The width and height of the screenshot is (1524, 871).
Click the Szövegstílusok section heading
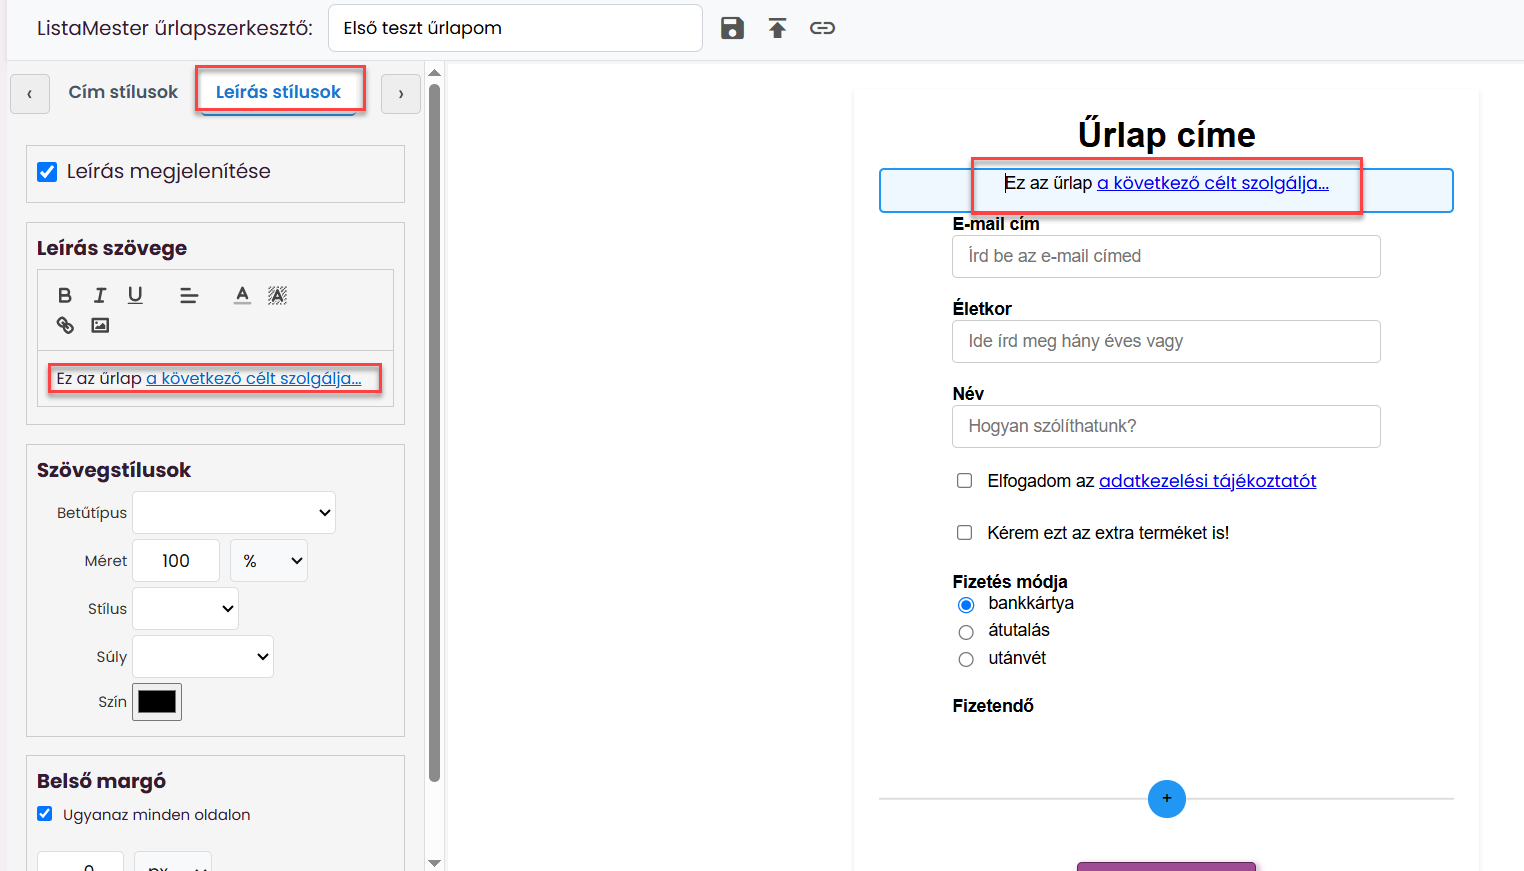point(114,470)
